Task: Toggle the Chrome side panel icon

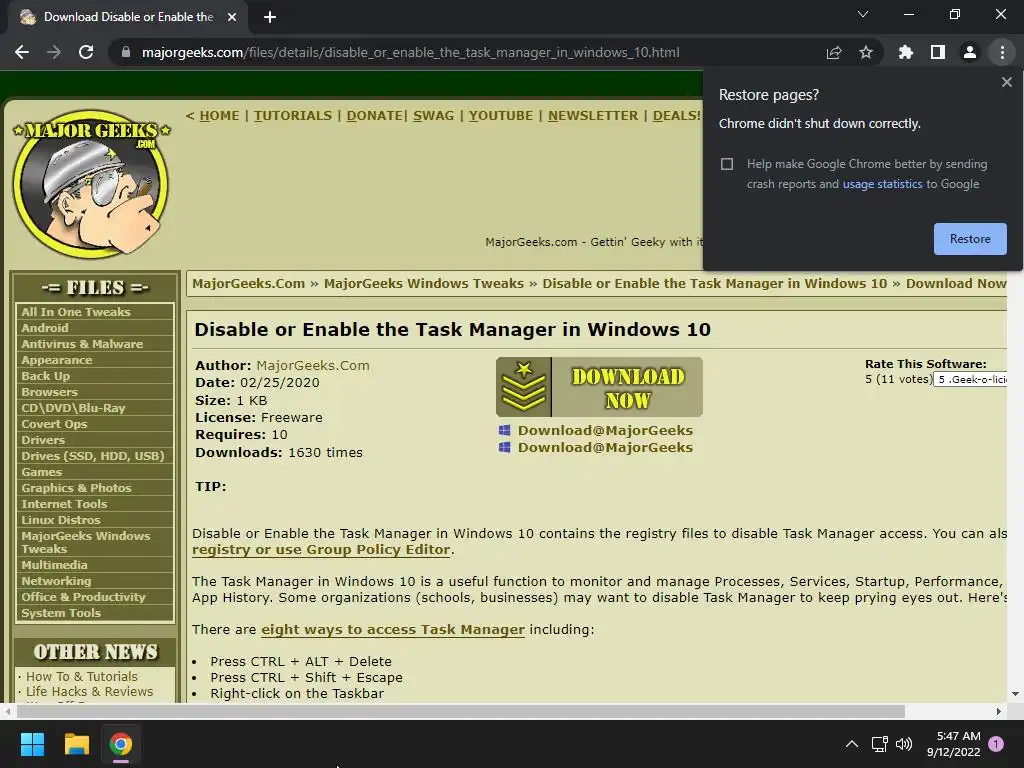Action: click(938, 52)
